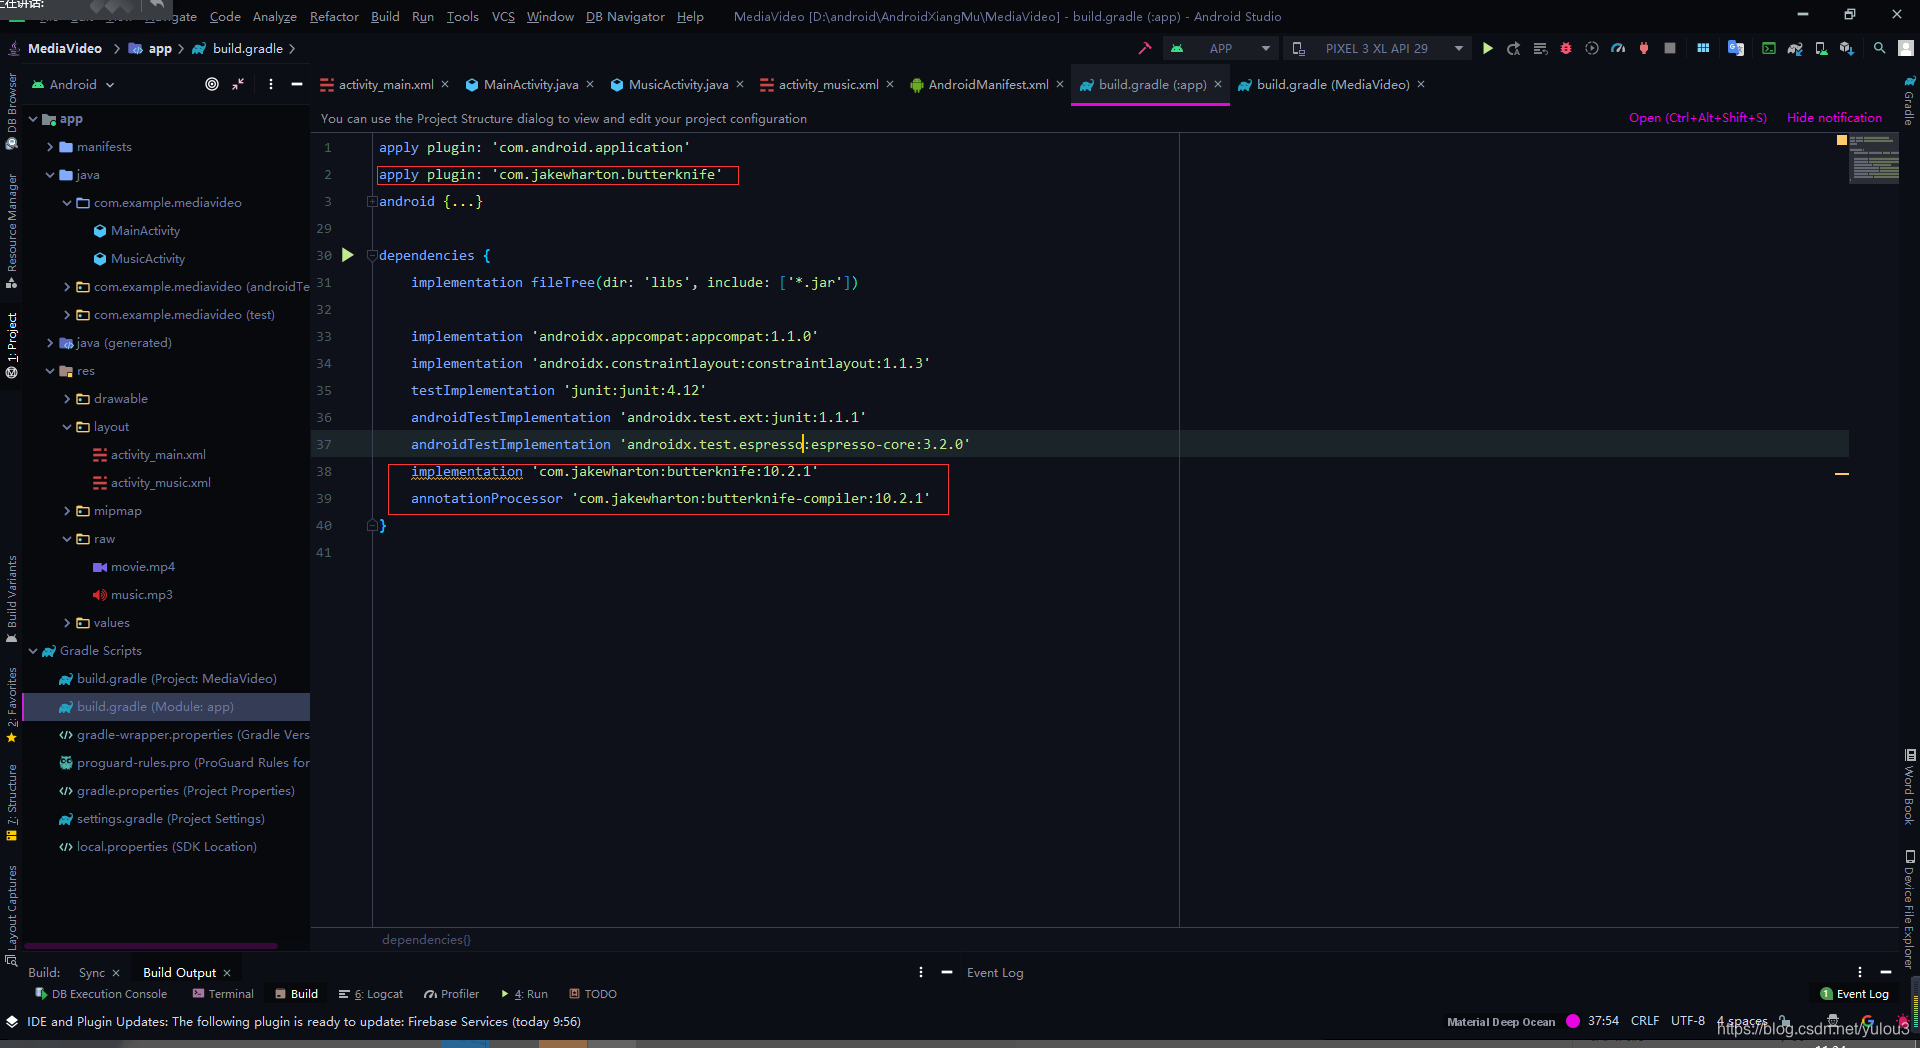Viewport: 1920px width, 1048px height.
Task: Click Run with Coverage icon
Action: coord(1592,48)
